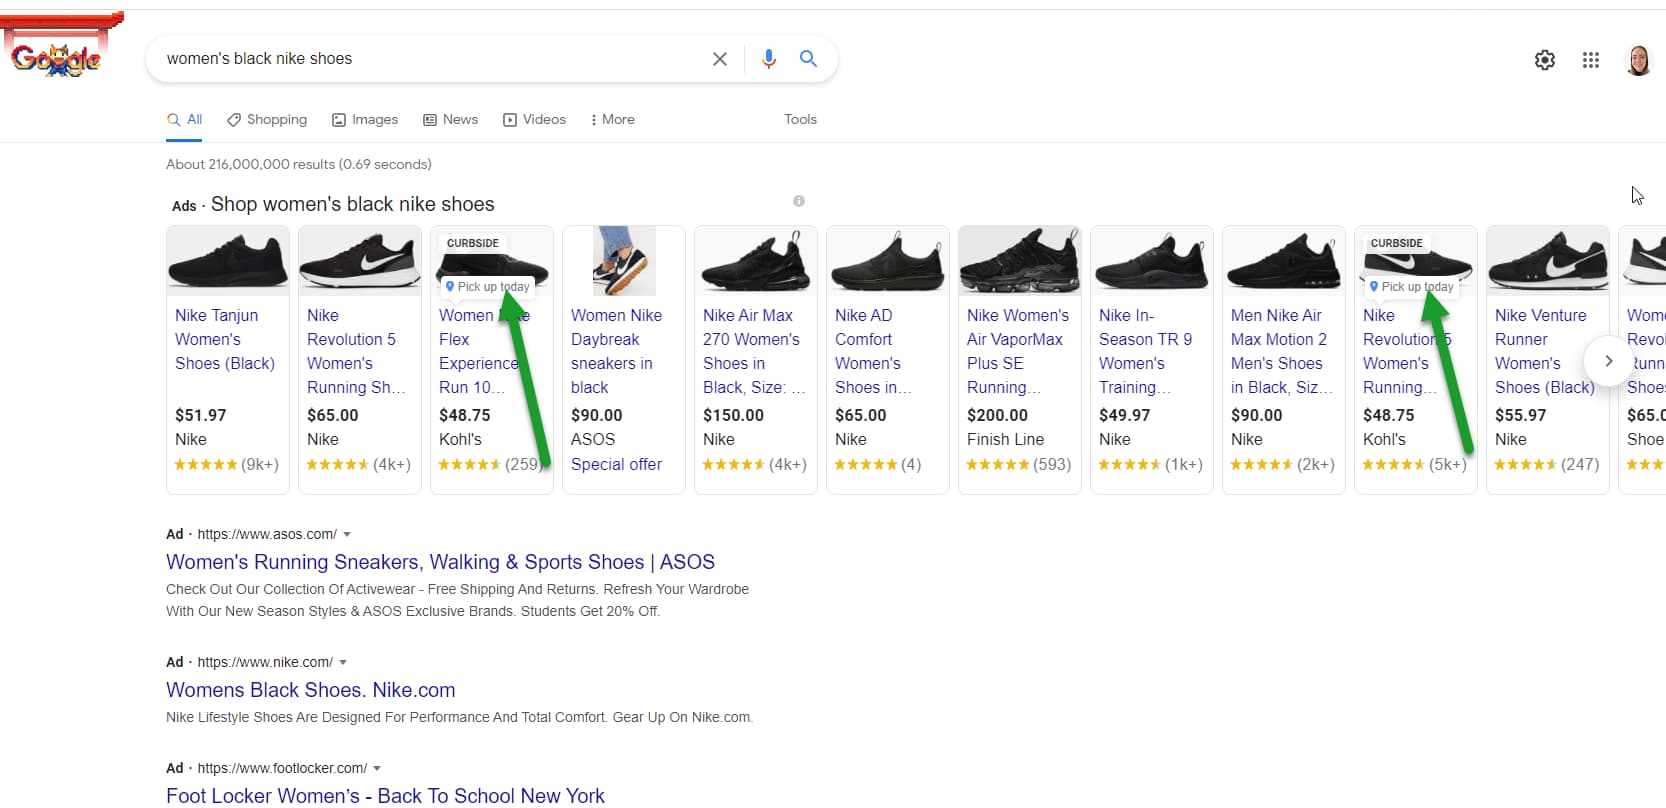Screen dimensions: 1666x808
Task: Switch to the Images tab
Action: coord(365,119)
